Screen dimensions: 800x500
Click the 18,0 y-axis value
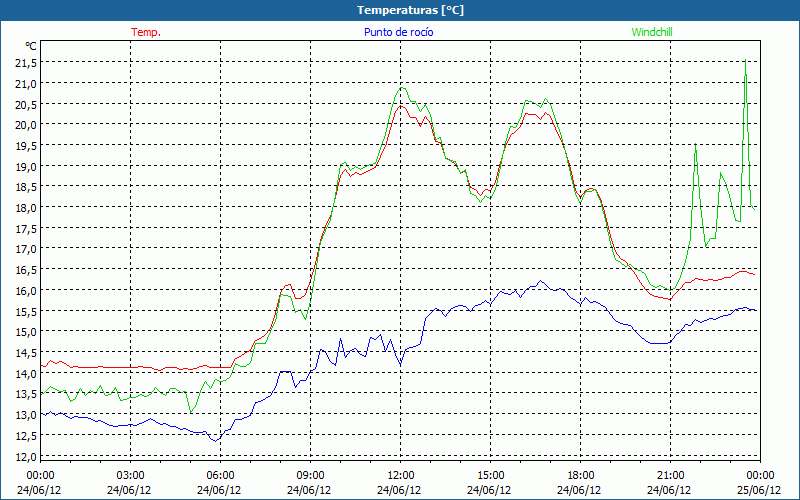(x=27, y=207)
